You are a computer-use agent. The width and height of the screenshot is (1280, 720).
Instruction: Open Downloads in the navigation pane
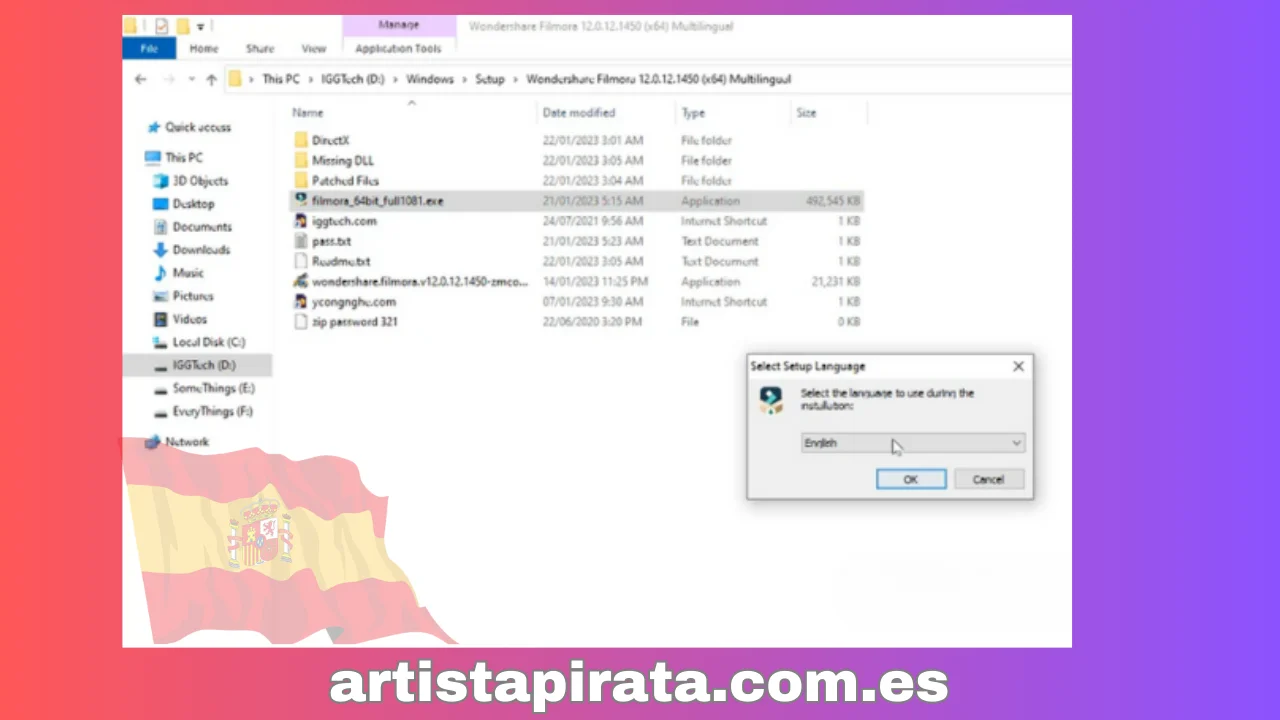point(191,250)
